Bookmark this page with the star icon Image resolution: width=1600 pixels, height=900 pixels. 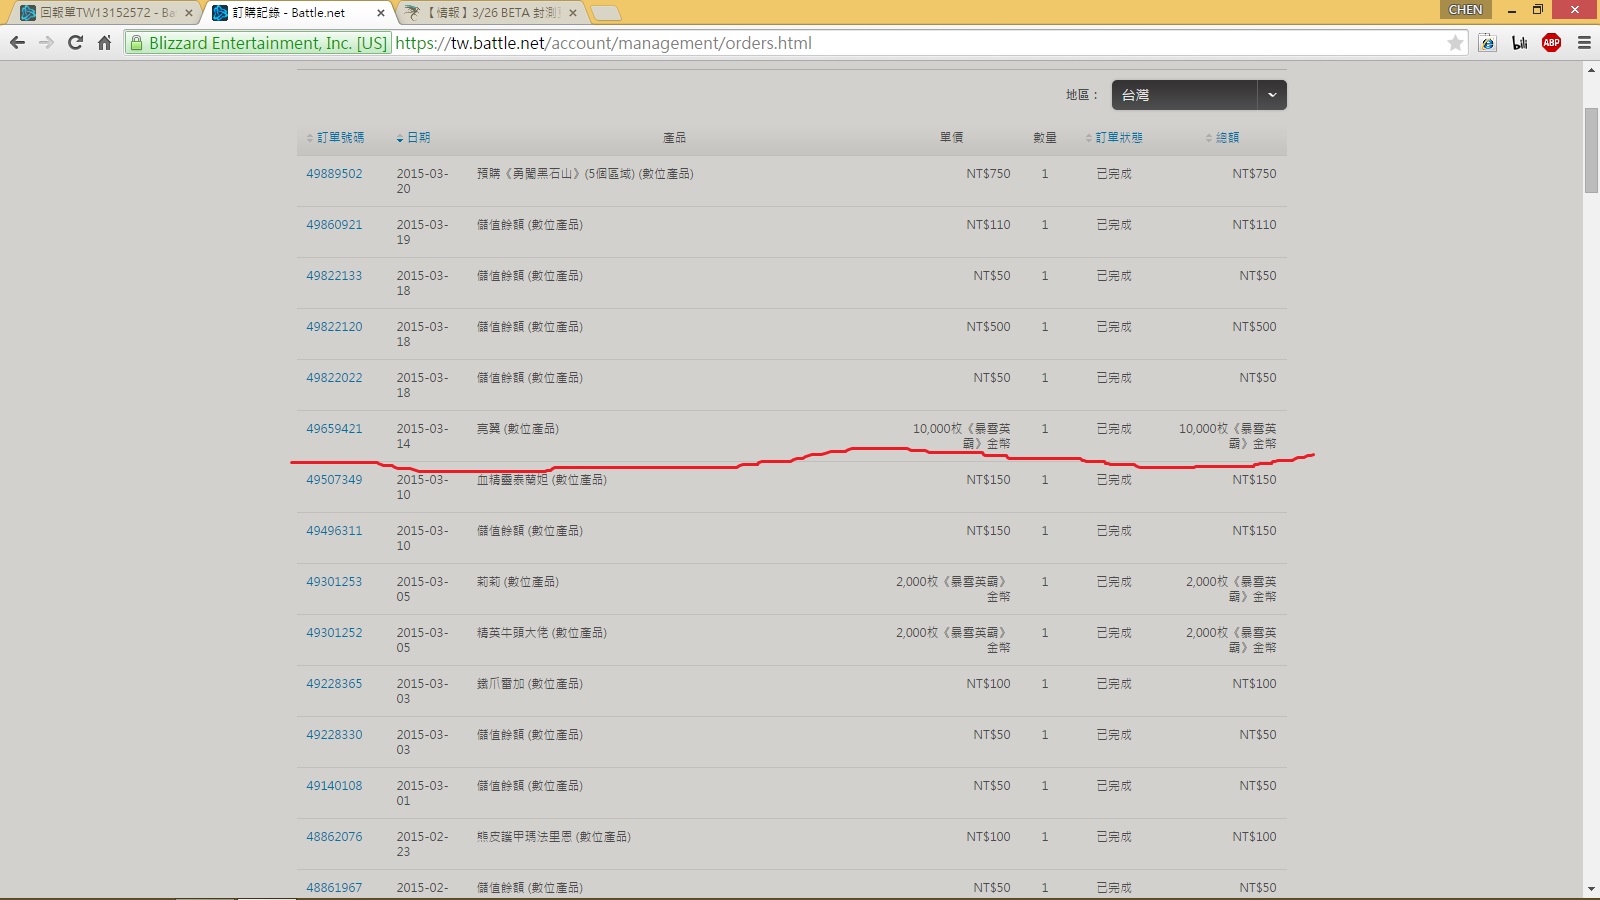click(x=1456, y=43)
